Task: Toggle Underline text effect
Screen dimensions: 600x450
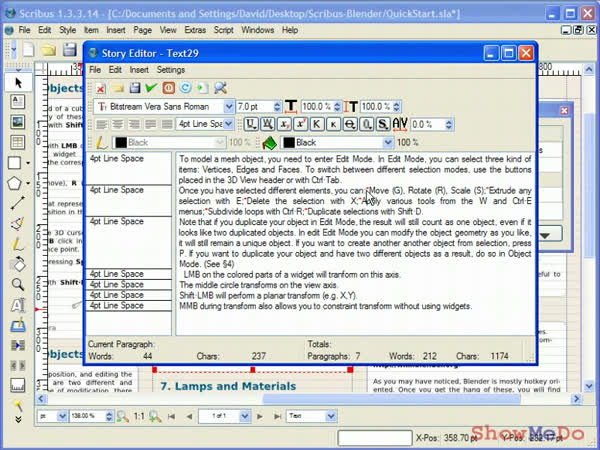Action: [x=251, y=124]
